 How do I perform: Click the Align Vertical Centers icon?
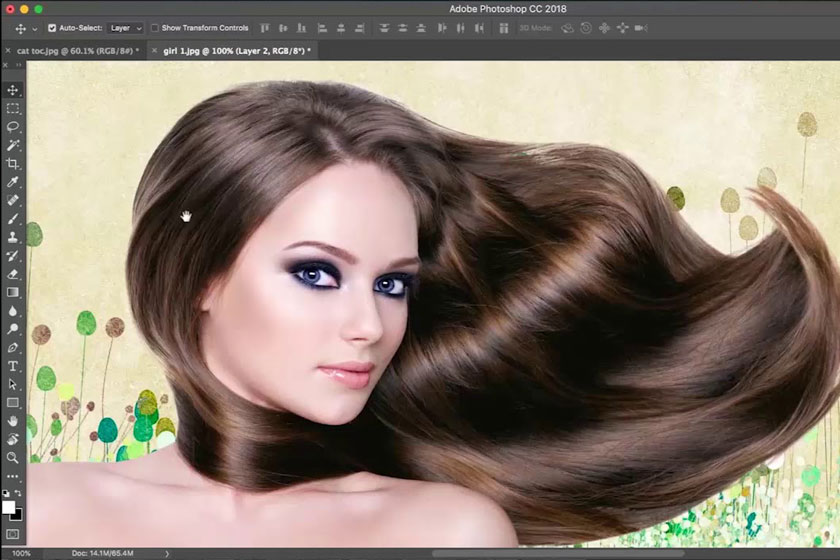tap(283, 28)
